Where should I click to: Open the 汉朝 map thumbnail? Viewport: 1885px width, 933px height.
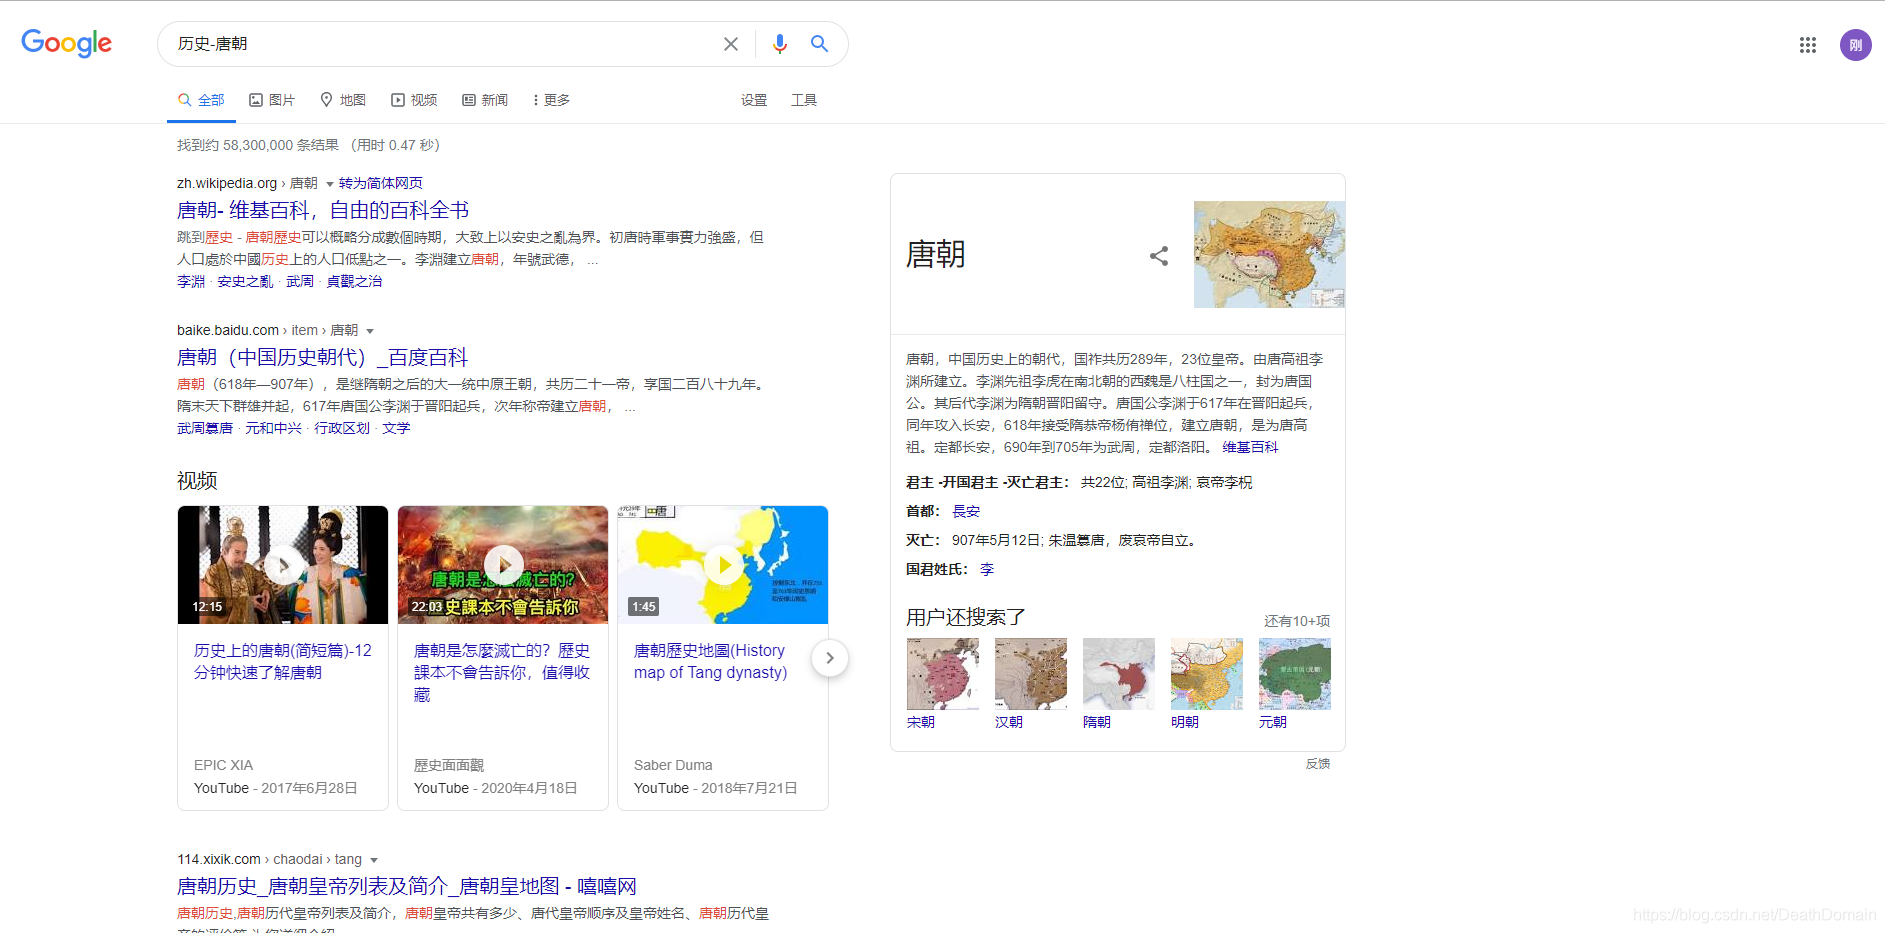click(x=1030, y=674)
